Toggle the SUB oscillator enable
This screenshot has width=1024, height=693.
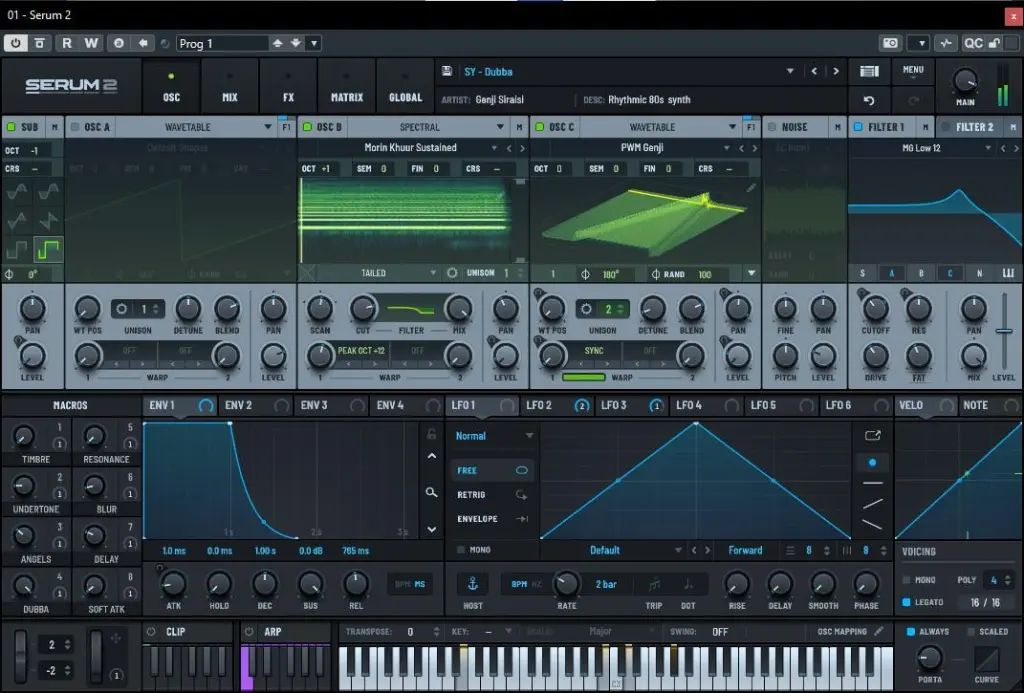point(11,127)
